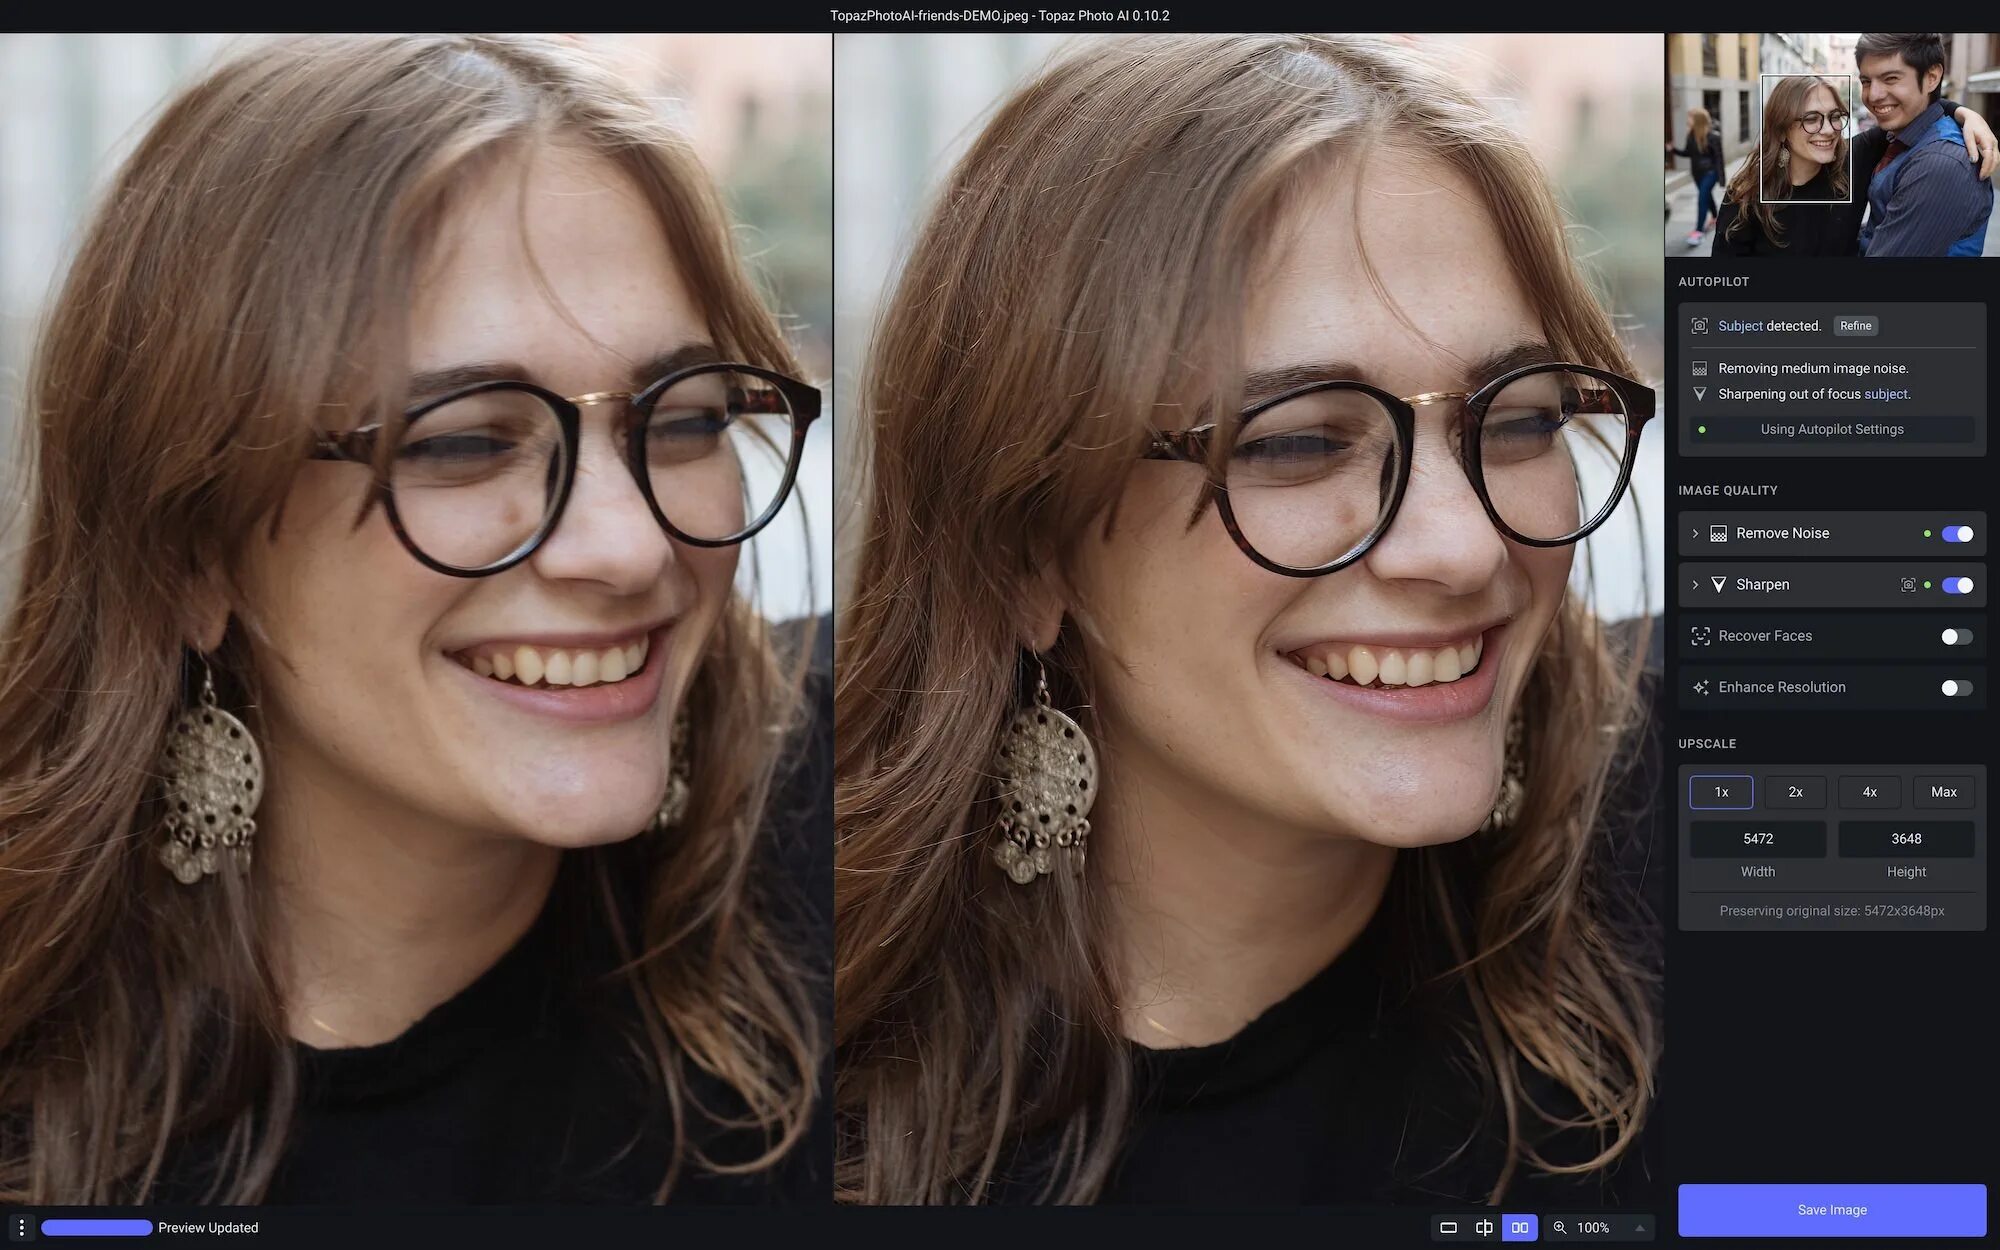Click the split-view comparison icon

(x=1482, y=1227)
